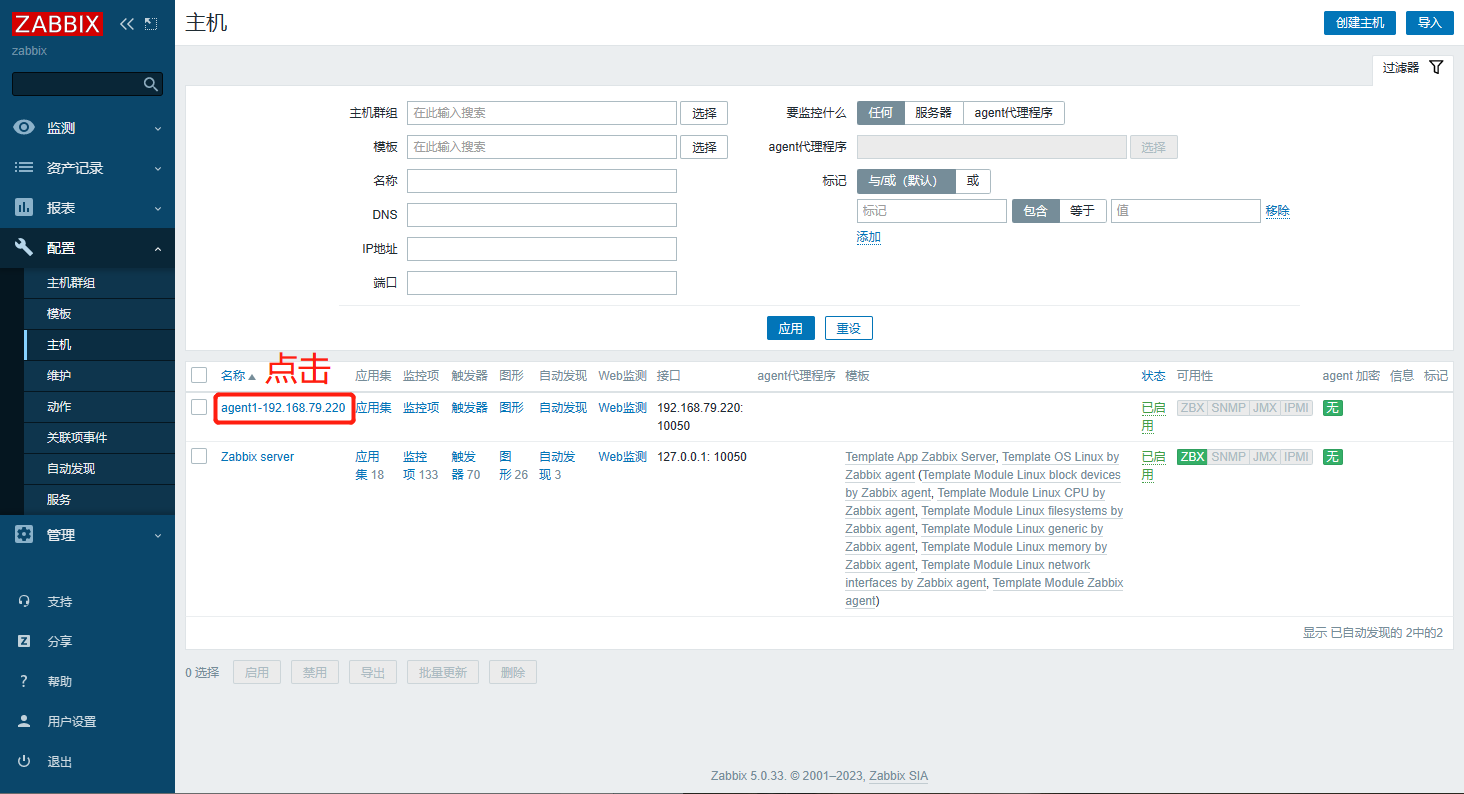Expand the 资产记录 menu chevron
The image size is (1464, 794).
click(158, 169)
